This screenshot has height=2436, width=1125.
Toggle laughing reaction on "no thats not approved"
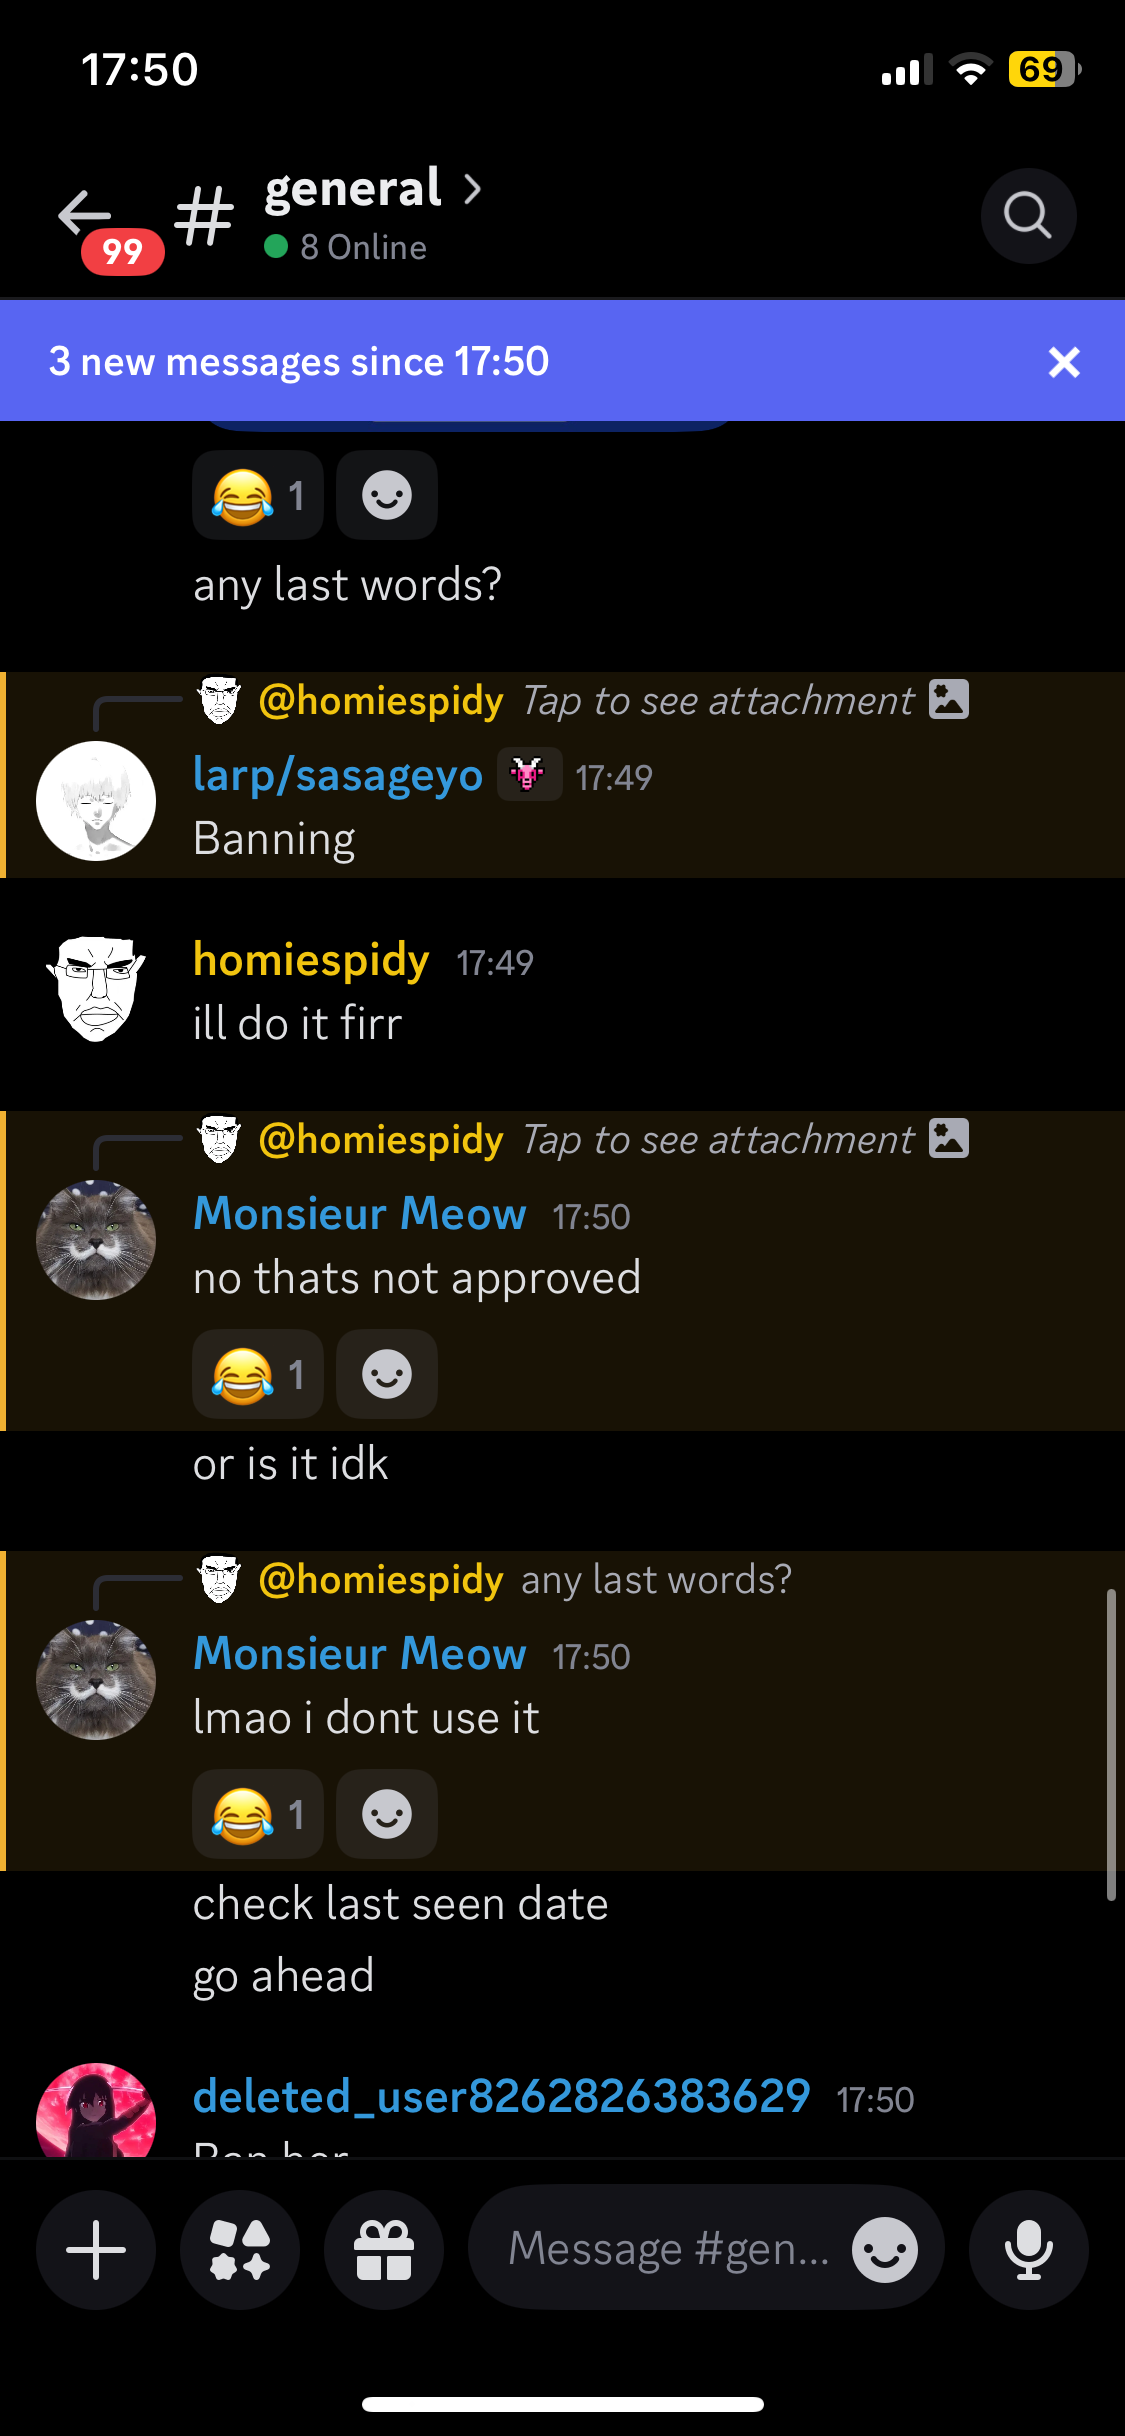[258, 1374]
